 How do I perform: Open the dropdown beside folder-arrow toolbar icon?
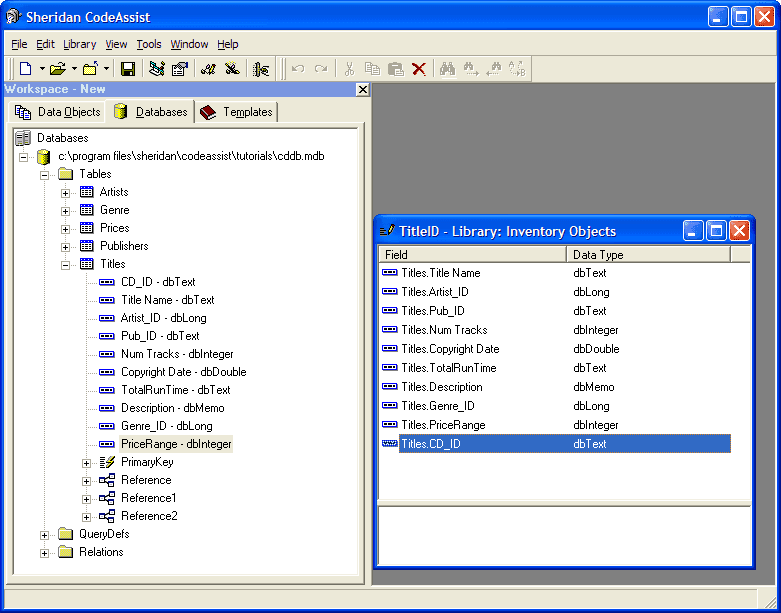tap(106, 69)
